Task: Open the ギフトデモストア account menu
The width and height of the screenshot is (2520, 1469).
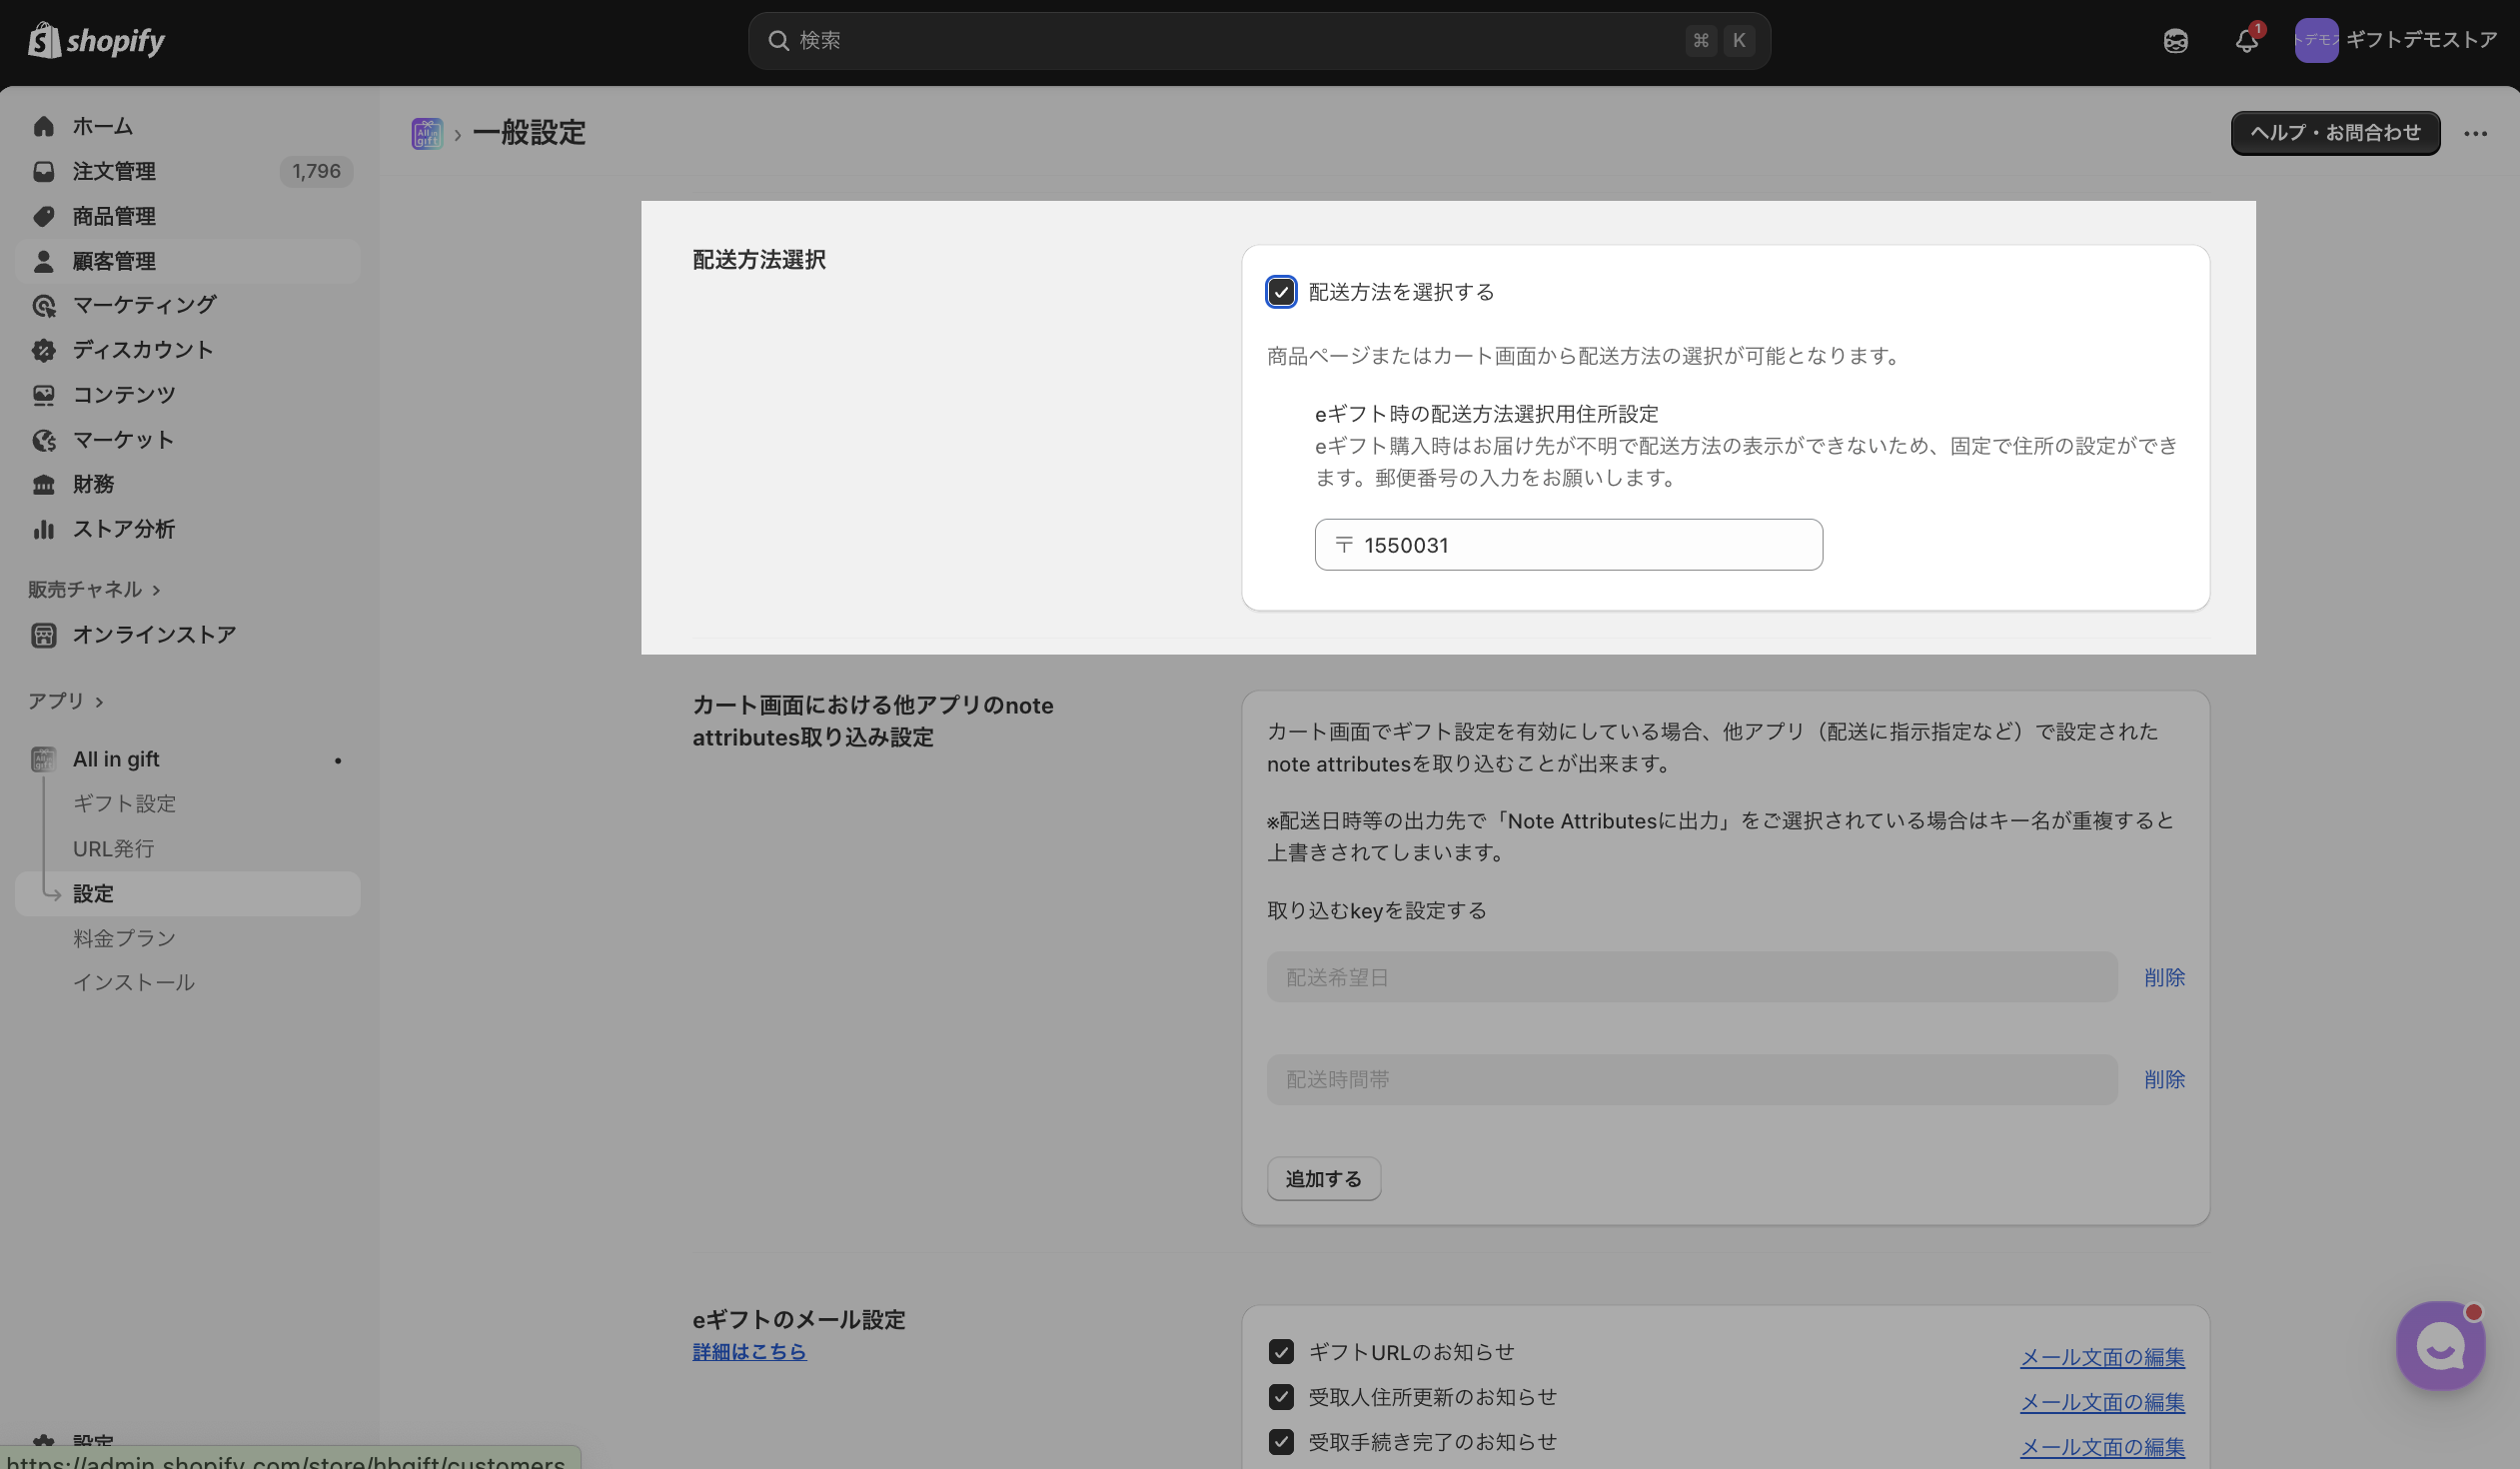Action: tap(2395, 41)
